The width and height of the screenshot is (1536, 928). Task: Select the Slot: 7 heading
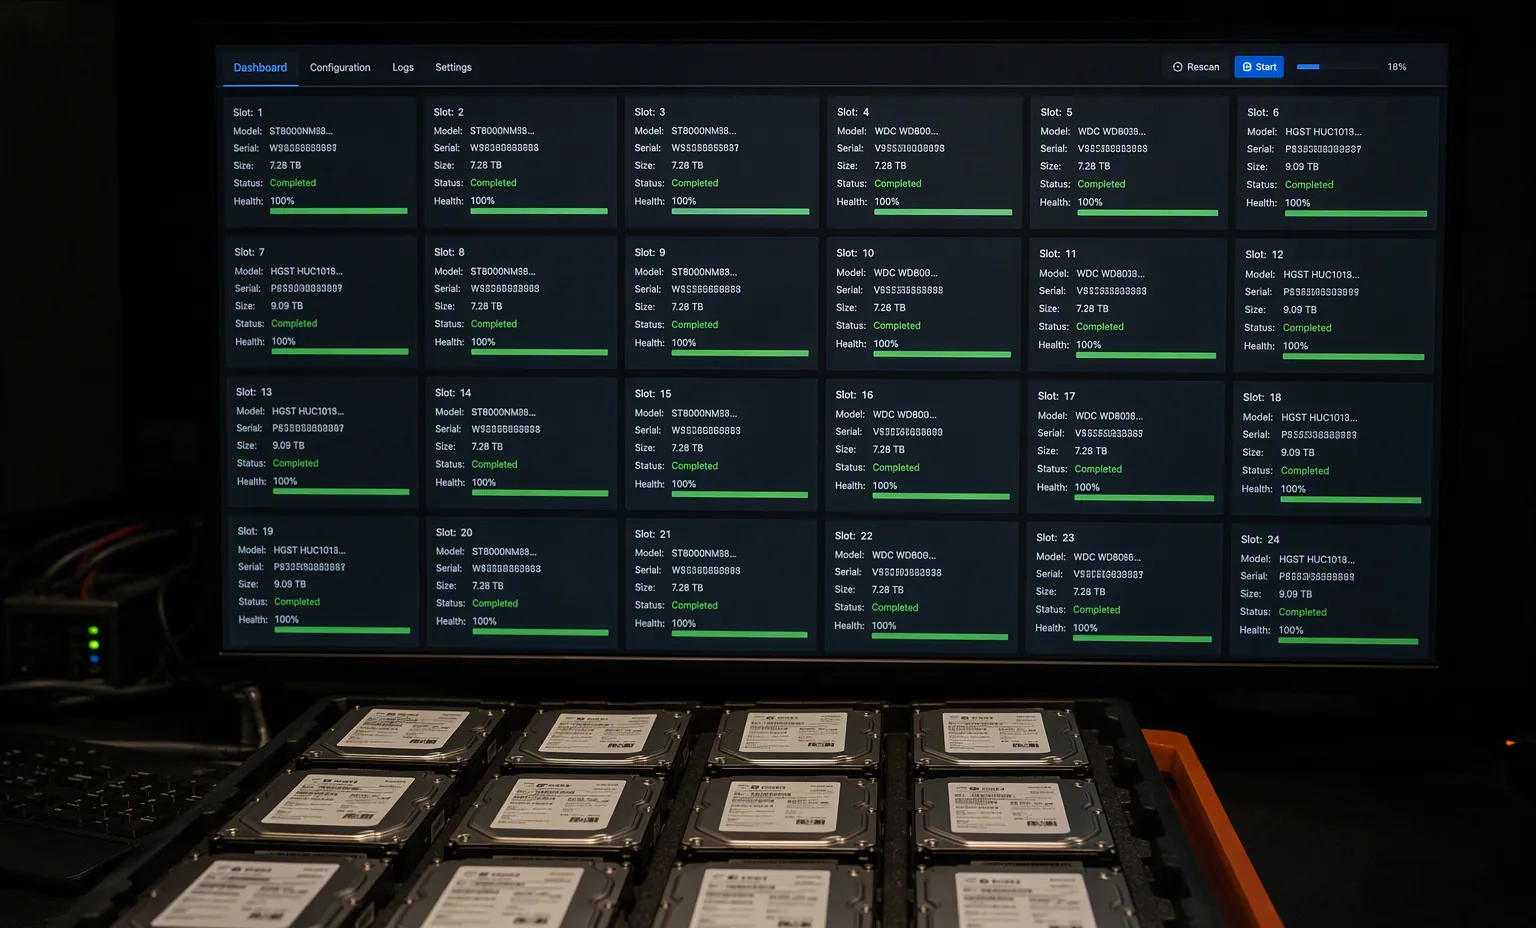250,252
